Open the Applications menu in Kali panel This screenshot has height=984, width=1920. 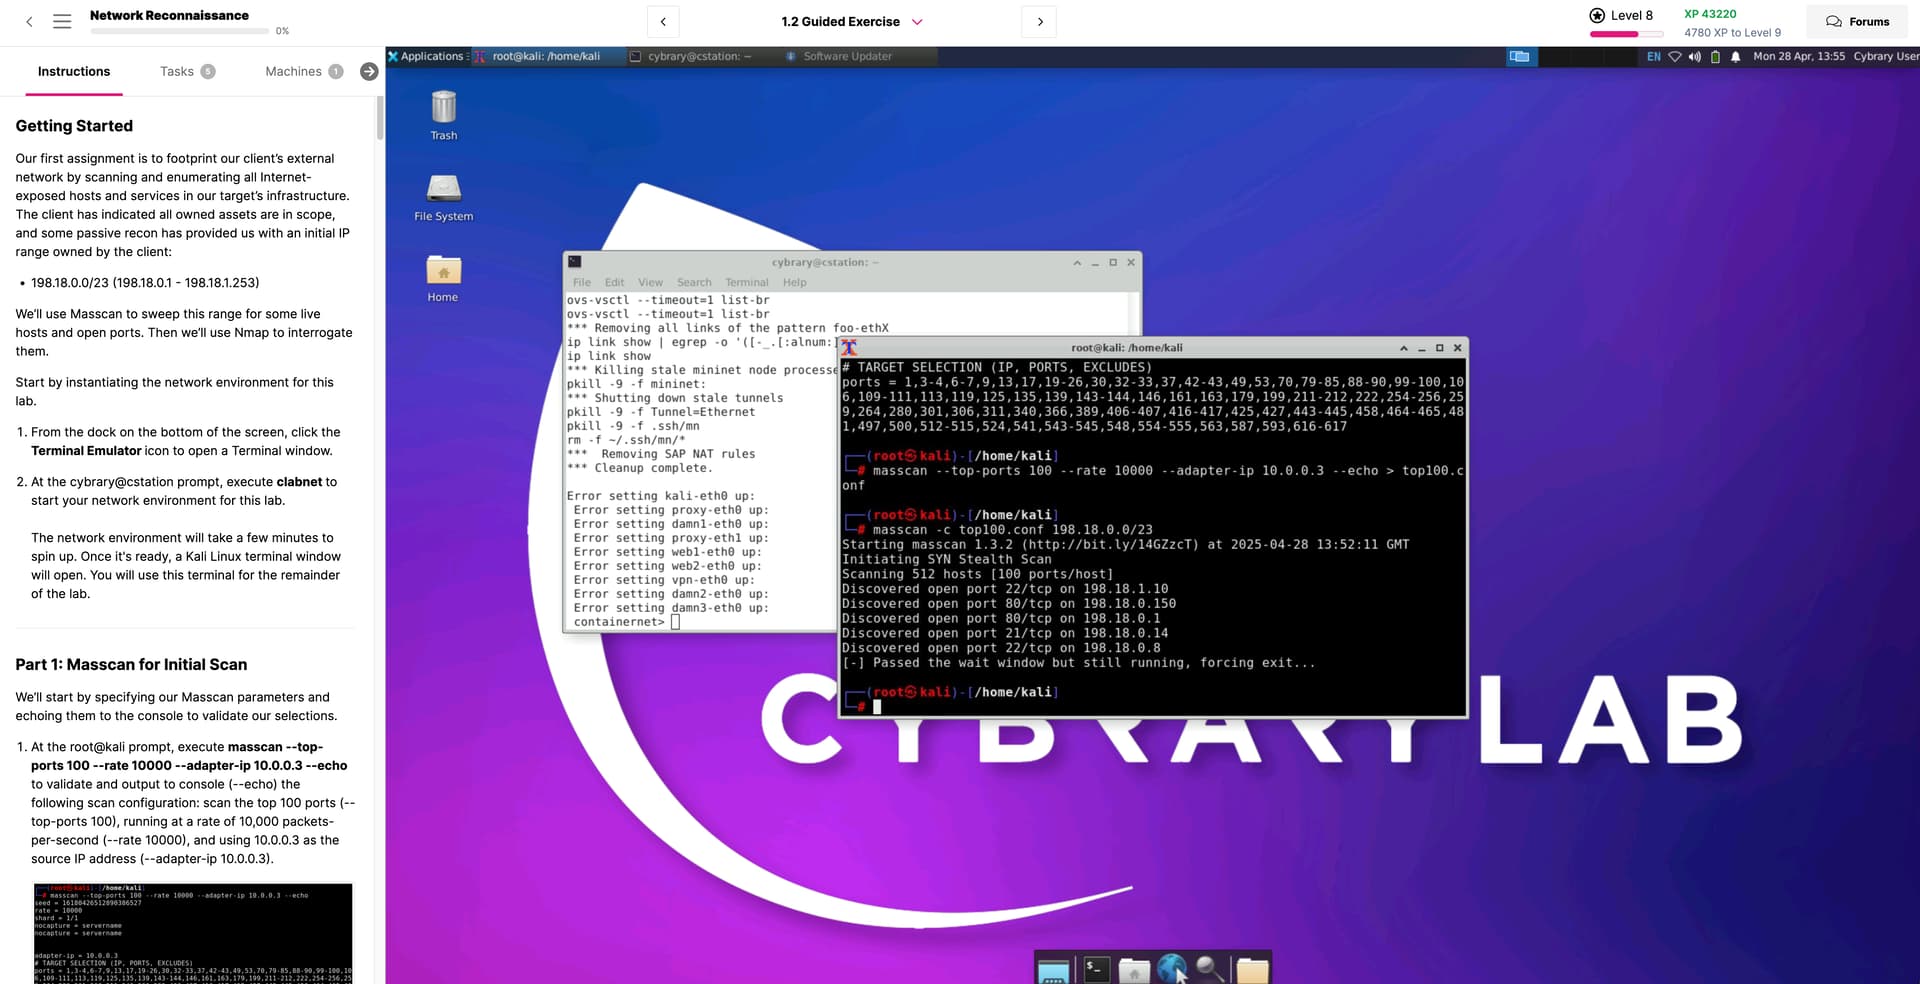pyautogui.click(x=426, y=57)
